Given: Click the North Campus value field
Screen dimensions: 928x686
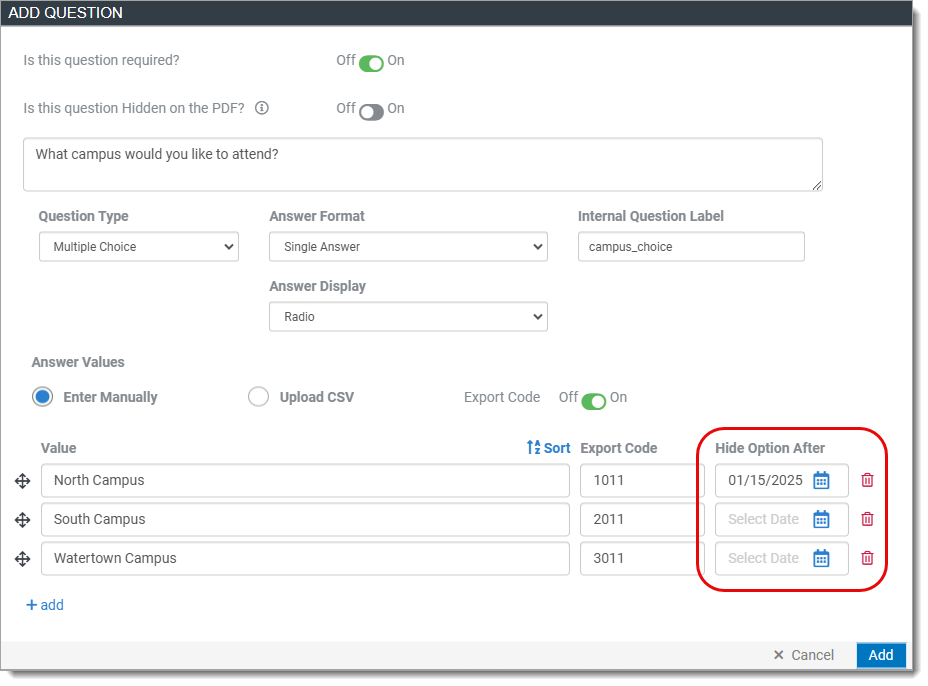Looking at the screenshot, I should (x=305, y=481).
